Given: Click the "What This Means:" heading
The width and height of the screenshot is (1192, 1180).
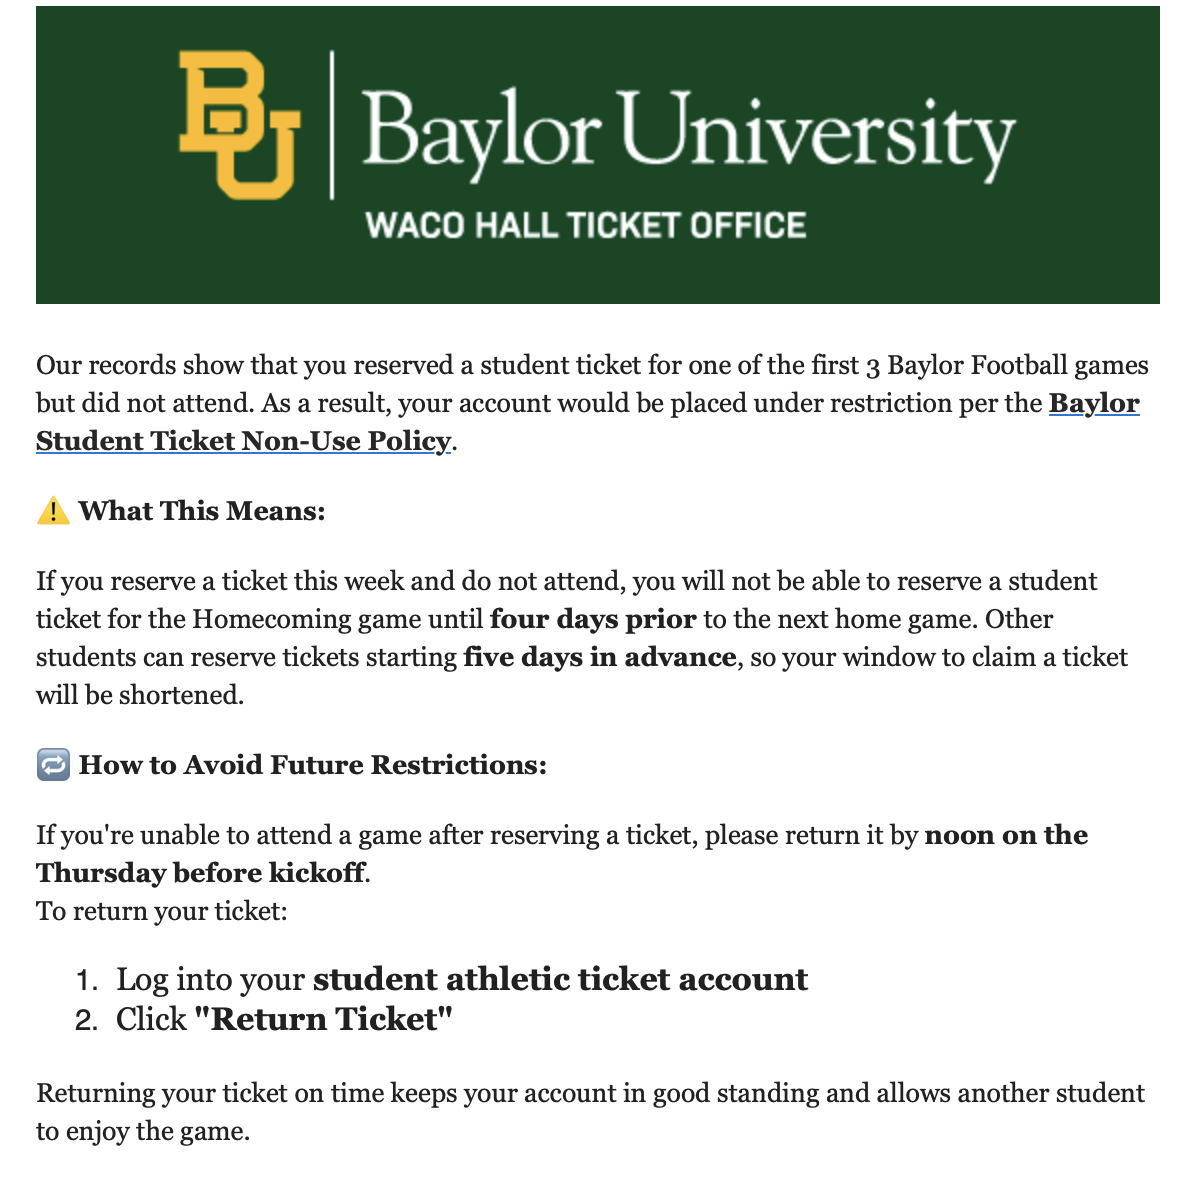Looking at the screenshot, I should (x=202, y=511).
